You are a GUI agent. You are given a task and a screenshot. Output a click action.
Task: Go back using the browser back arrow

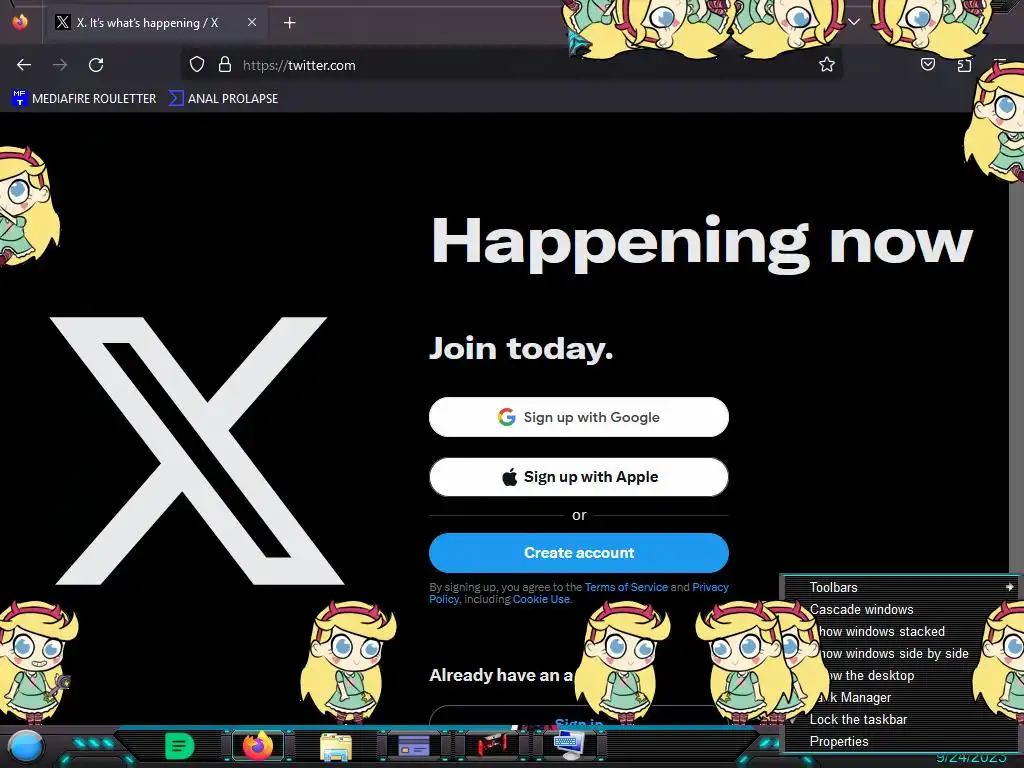pos(24,65)
